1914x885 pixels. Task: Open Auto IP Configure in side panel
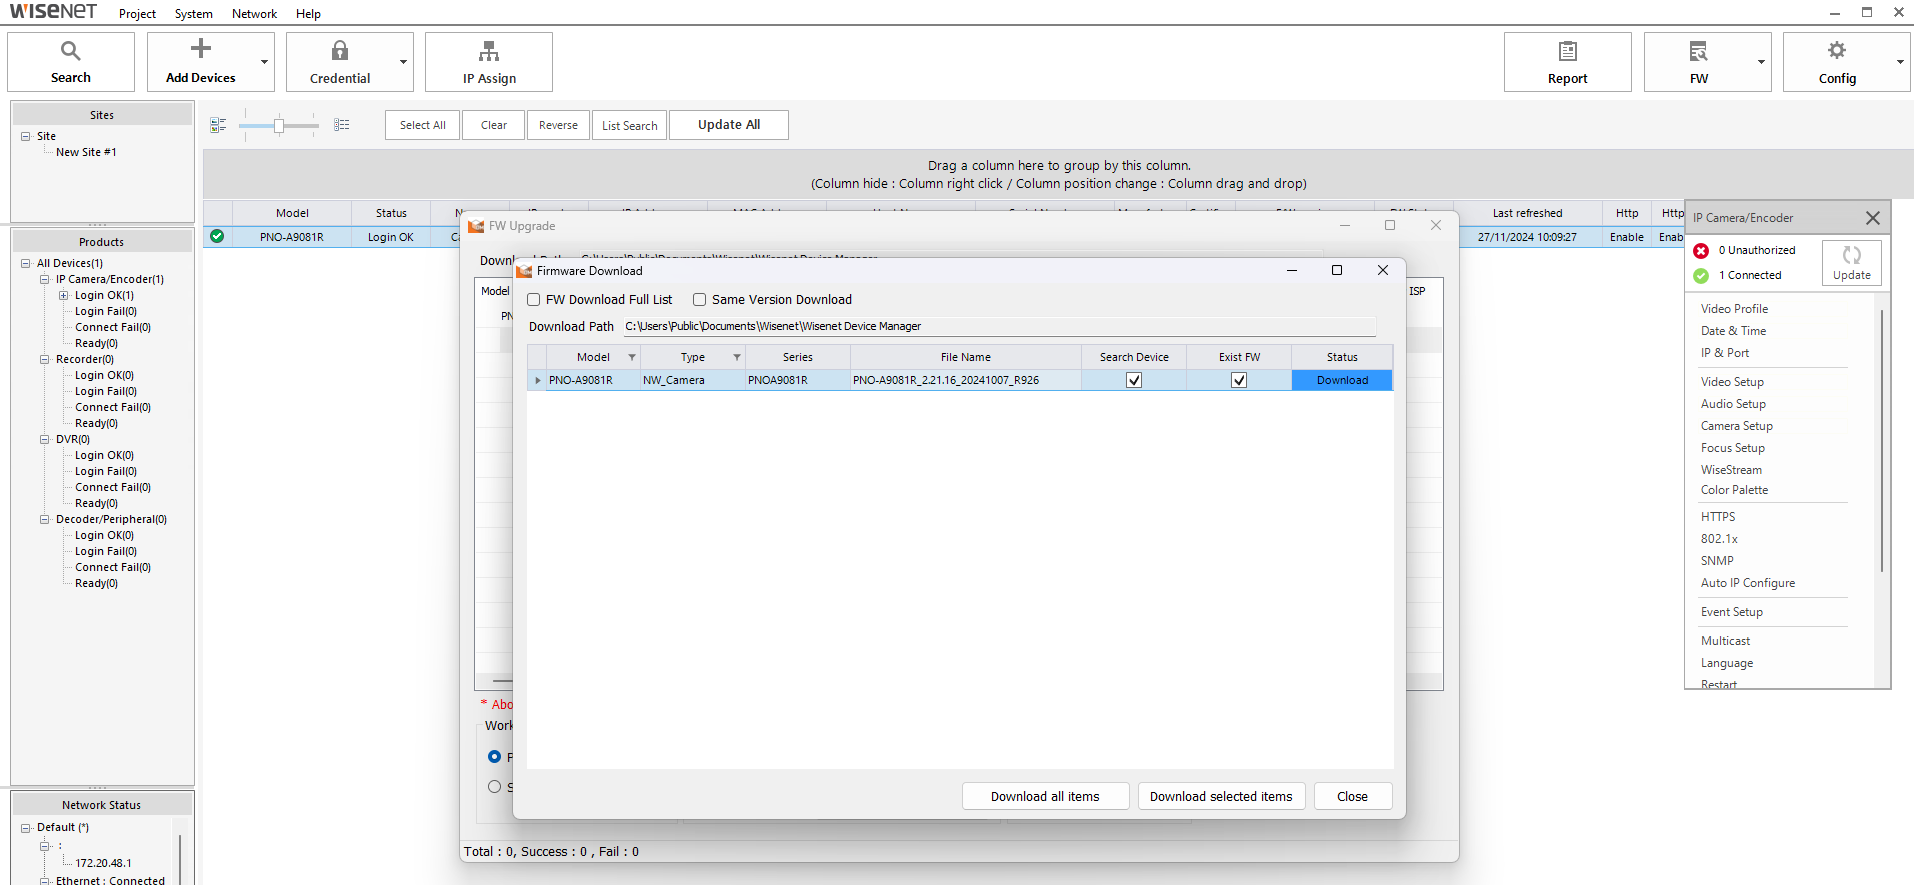point(1747,583)
